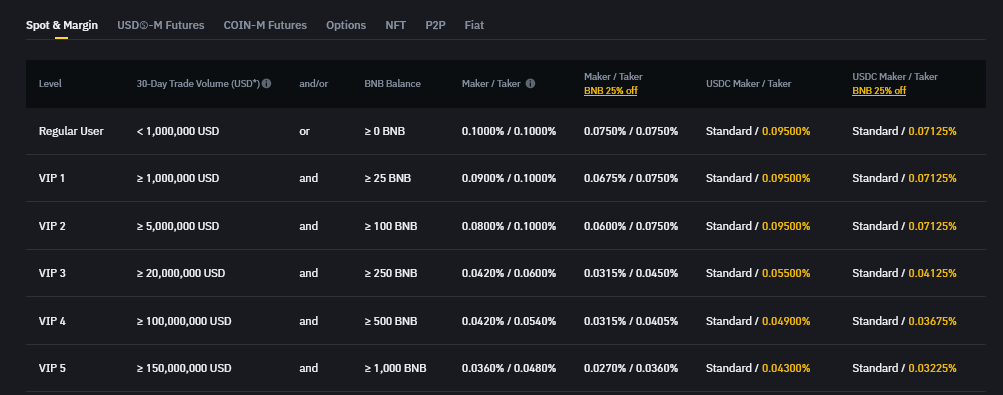
Task: Select the 0.0800% / 0.1000% fee cell
Action: point(509,226)
